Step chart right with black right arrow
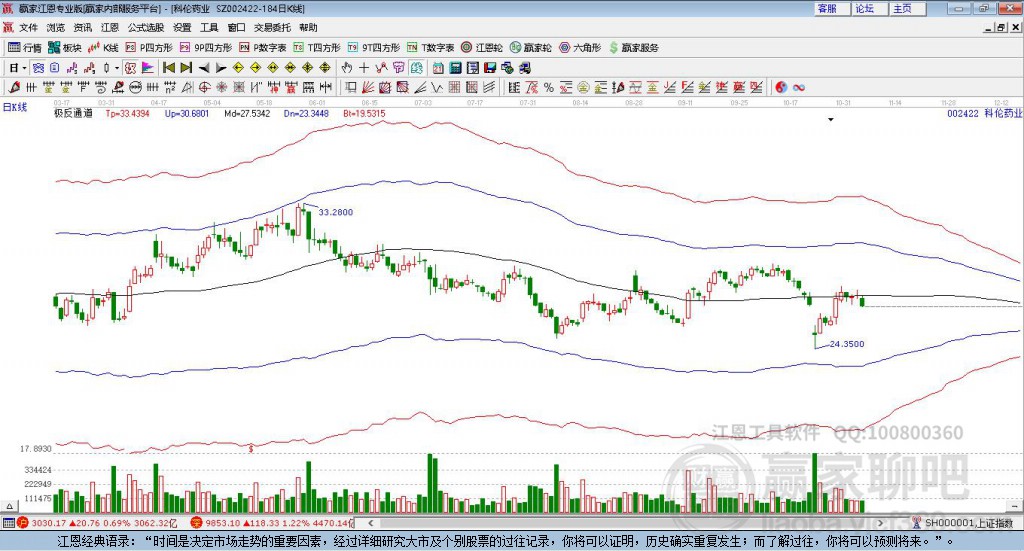This screenshot has height=551, width=1024. pyautogui.click(x=221, y=67)
